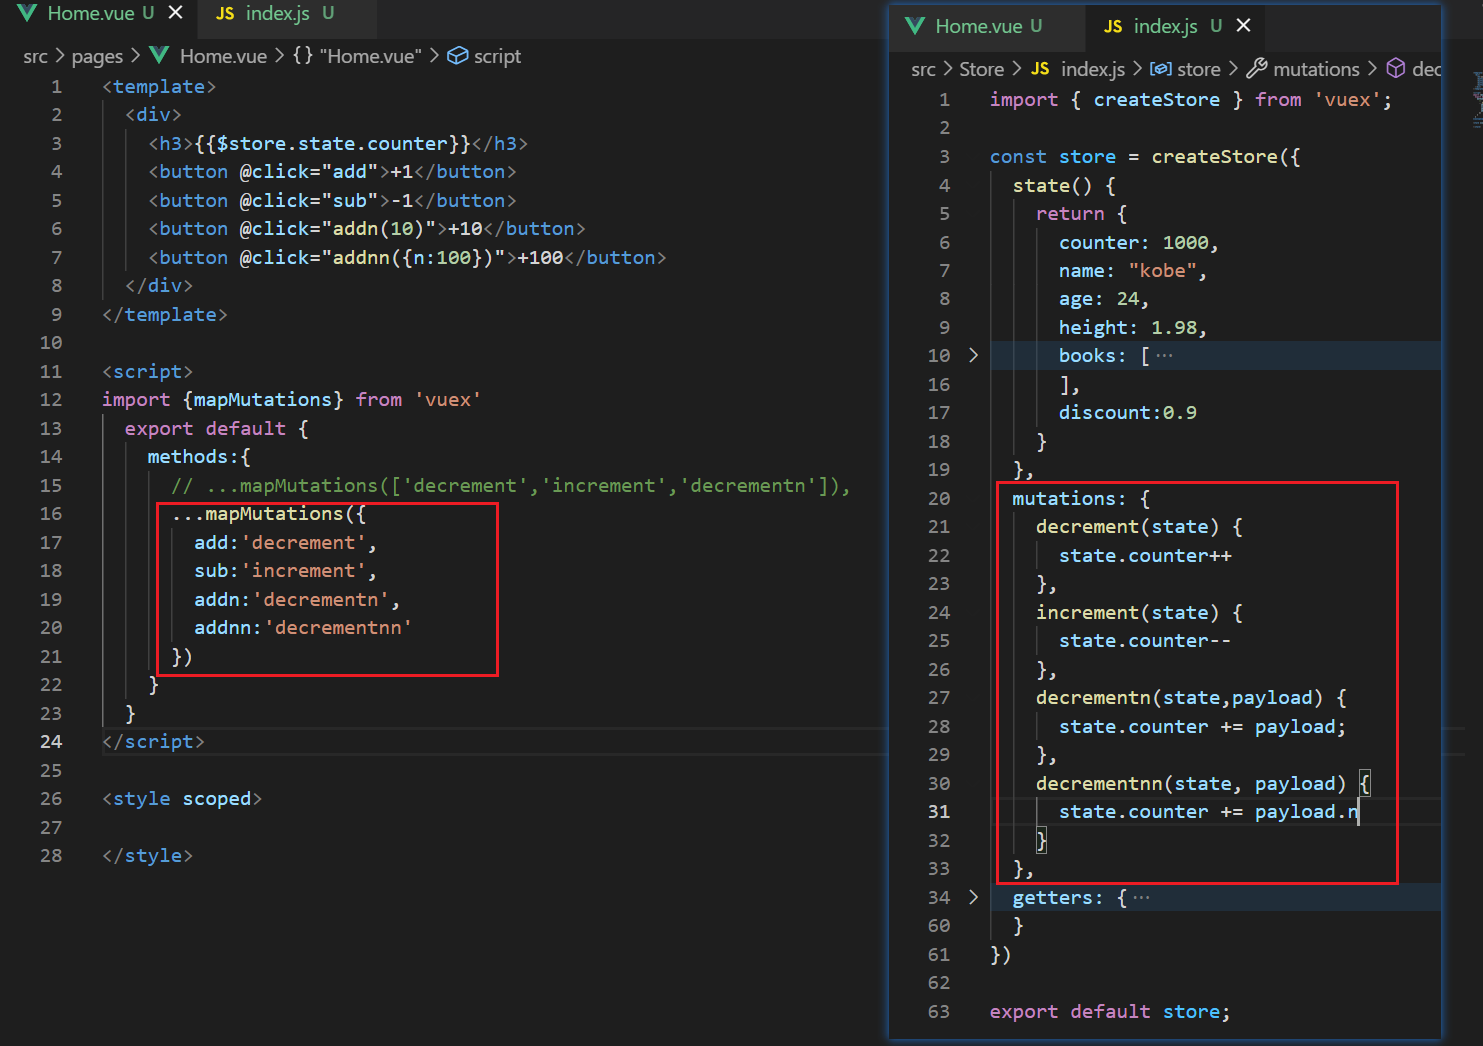Click "addnn:'decrementnn'" in Home.vue code

(303, 628)
